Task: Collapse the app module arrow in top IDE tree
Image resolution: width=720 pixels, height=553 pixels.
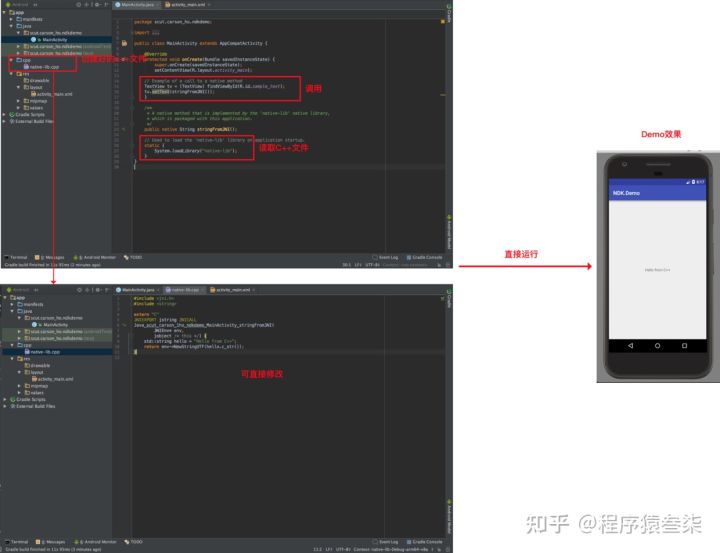Action: pyautogui.click(x=5, y=12)
